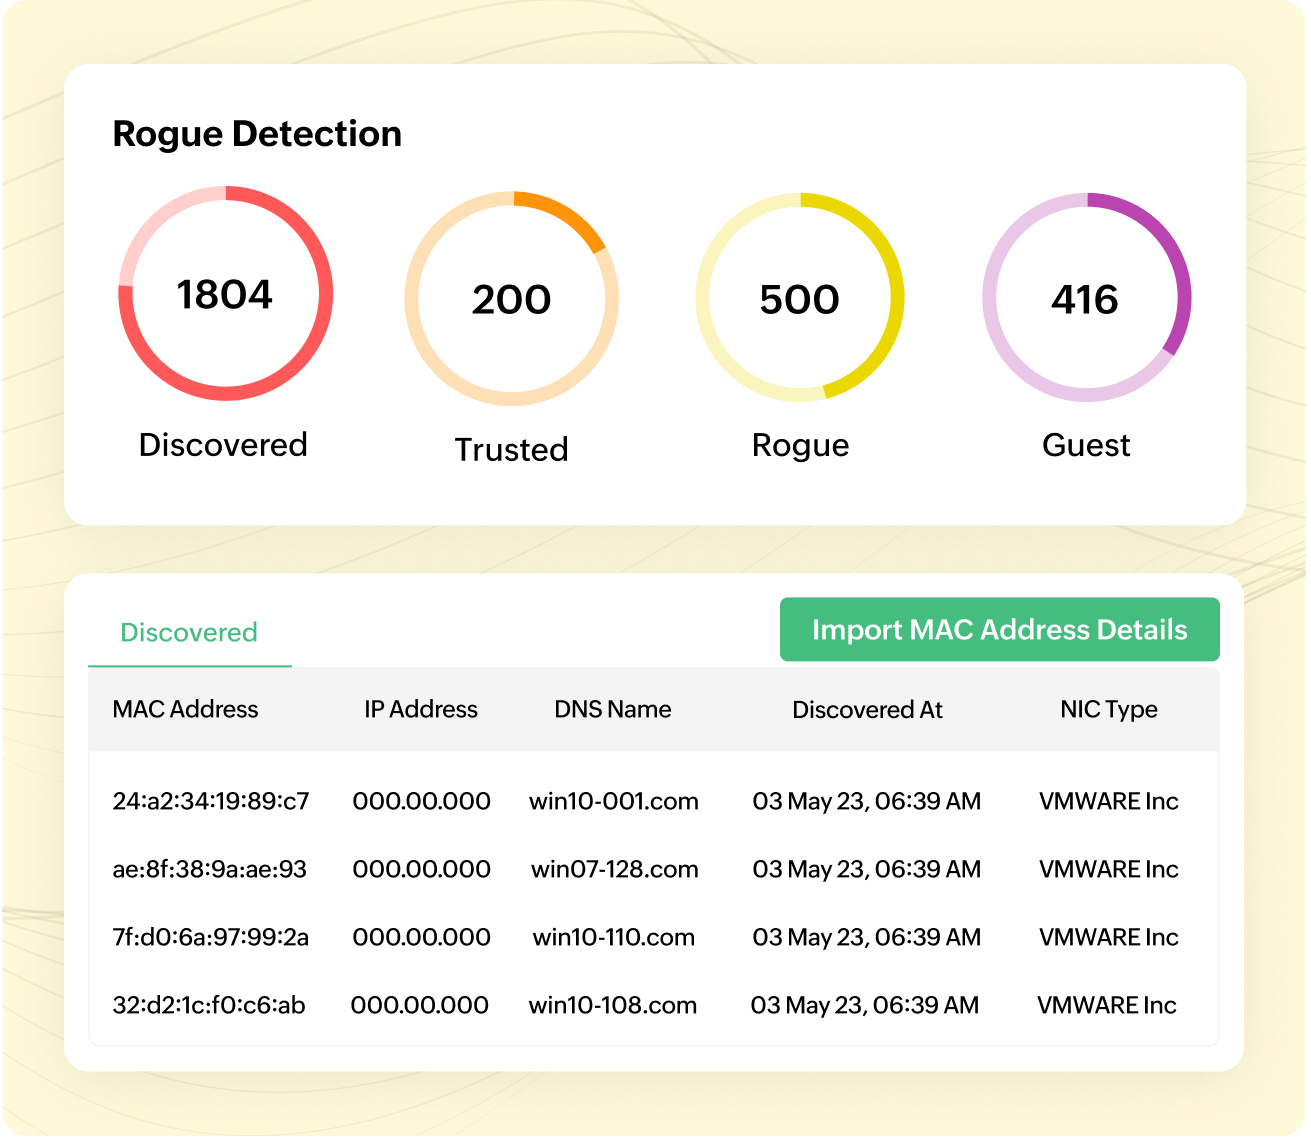
Task: Open details for win10-001.com
Action: coord(613,801)
